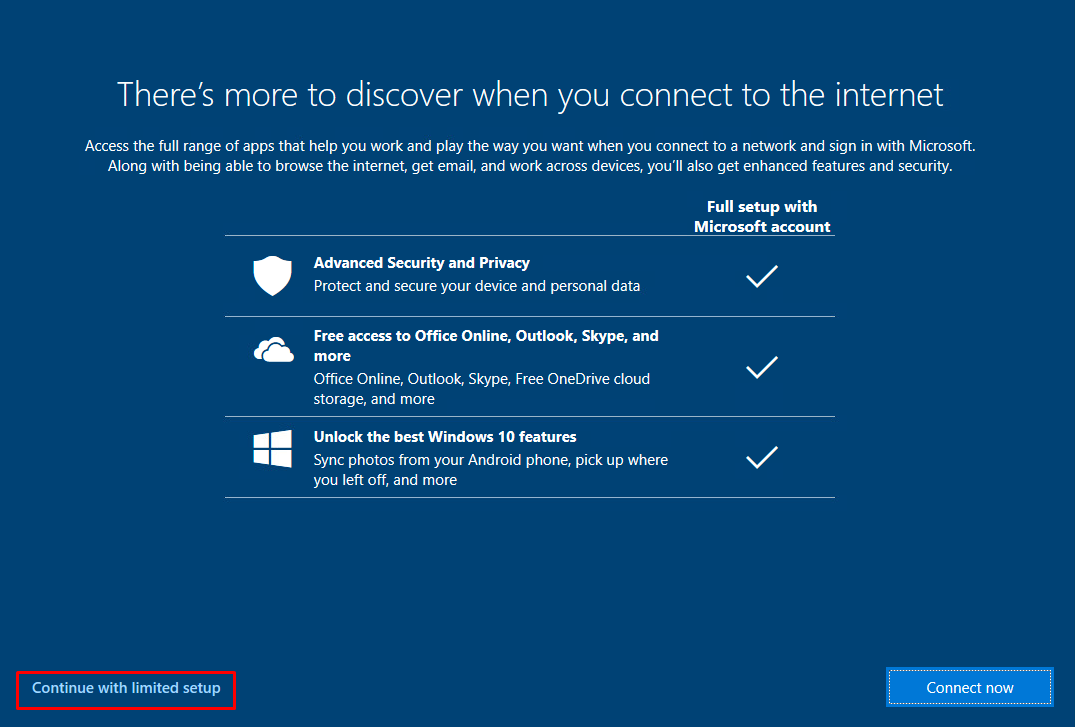Click checkmark for Free access to Office Online
The width and height of the screenshot is (1075, 727).
click(762, 367)
